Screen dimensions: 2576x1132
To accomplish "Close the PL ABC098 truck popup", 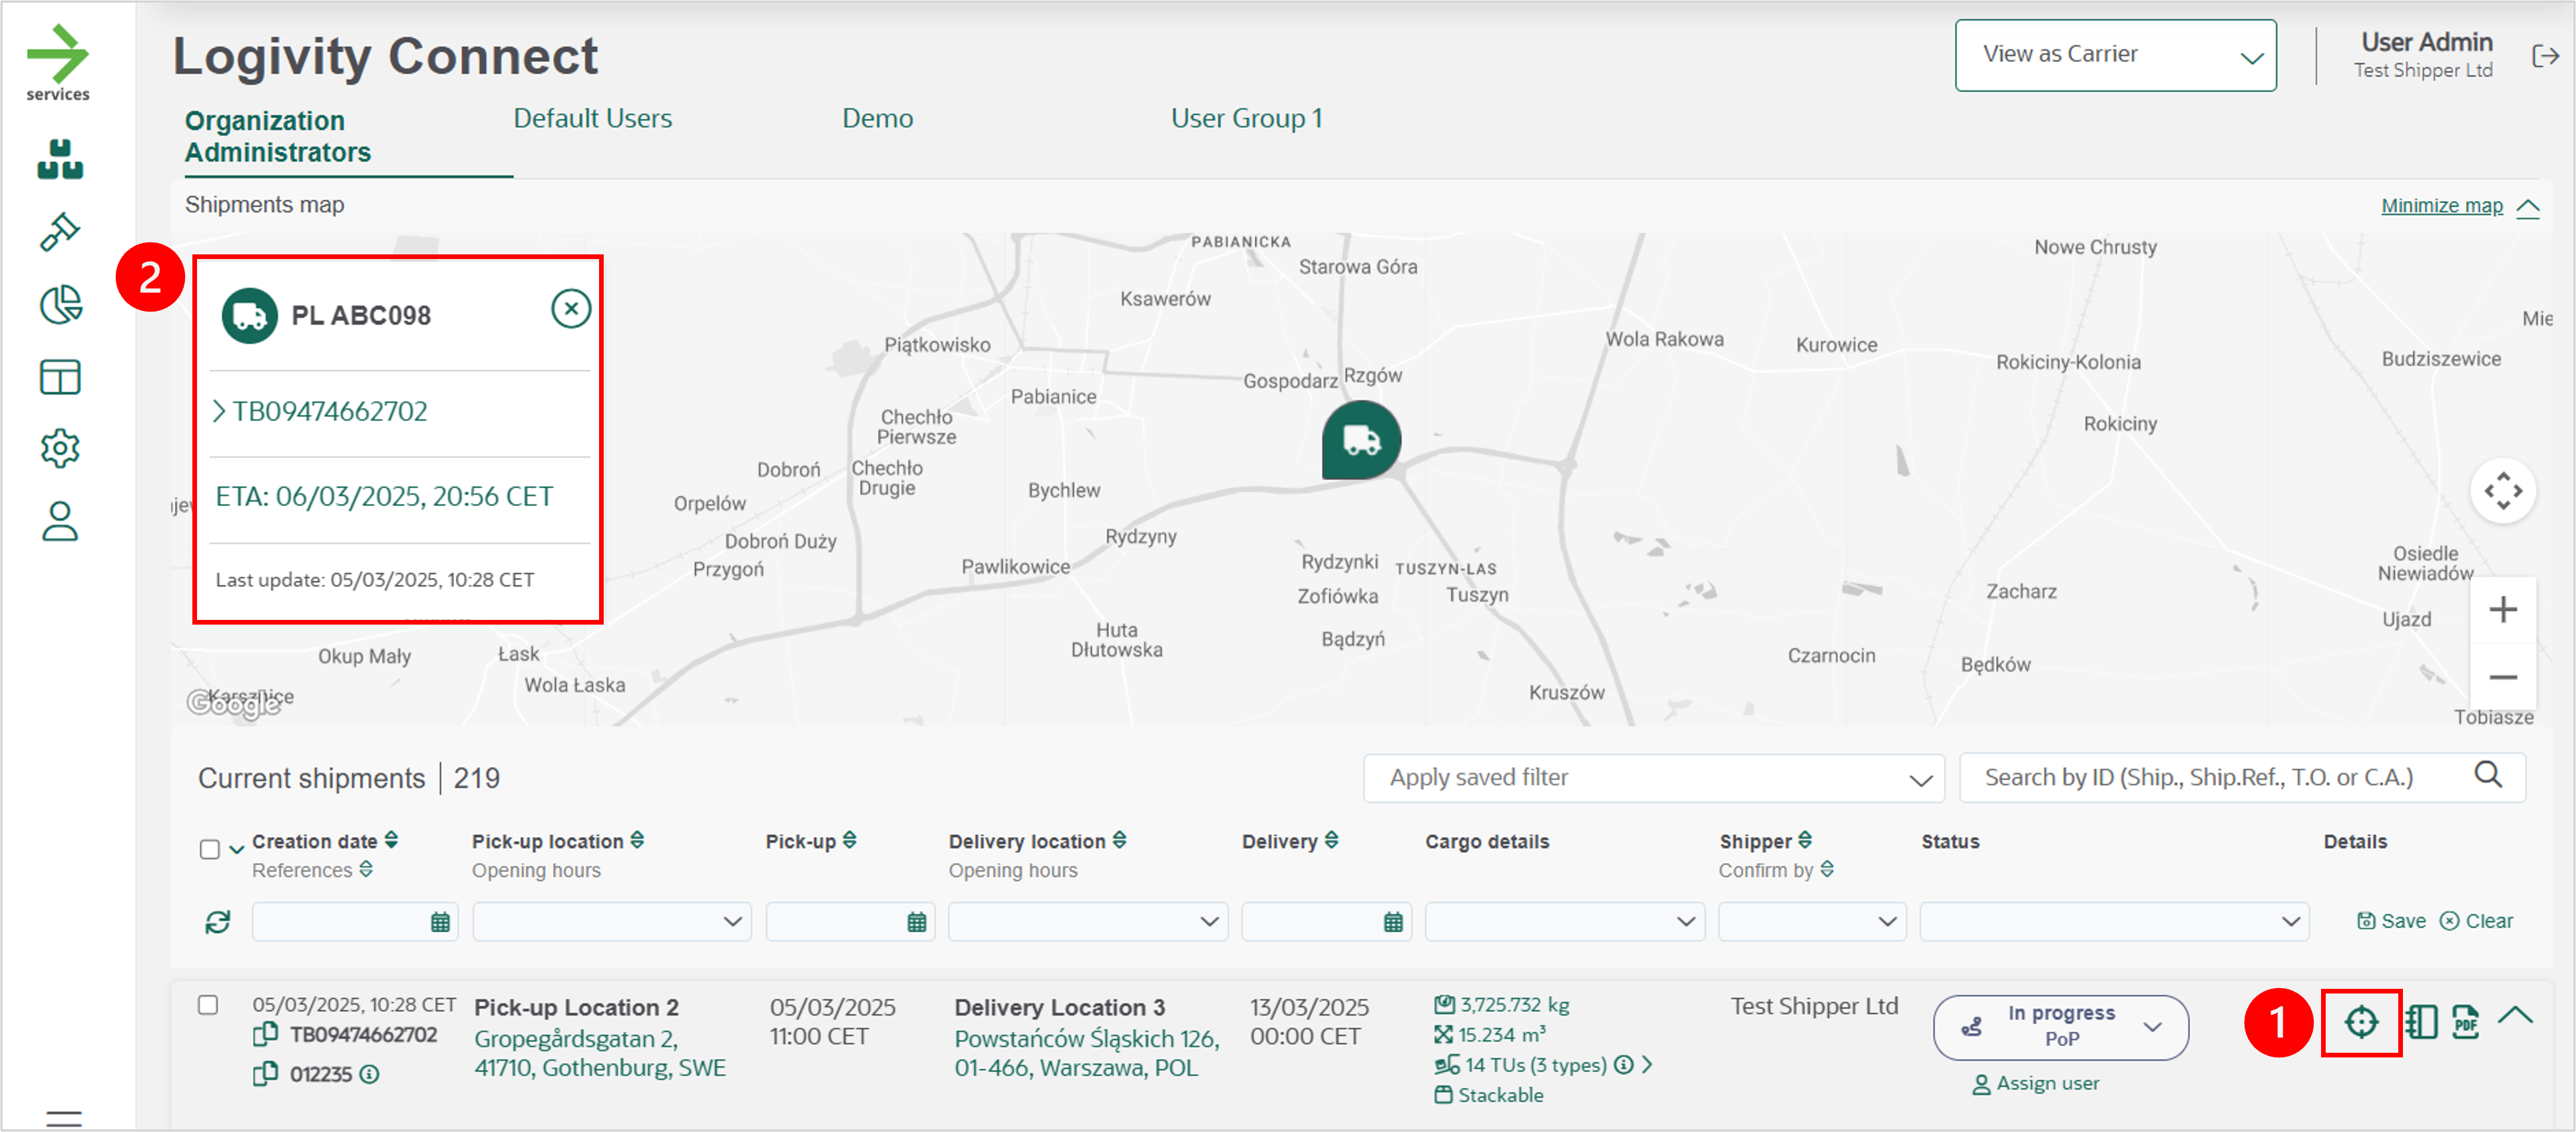I will click(571, 309).
